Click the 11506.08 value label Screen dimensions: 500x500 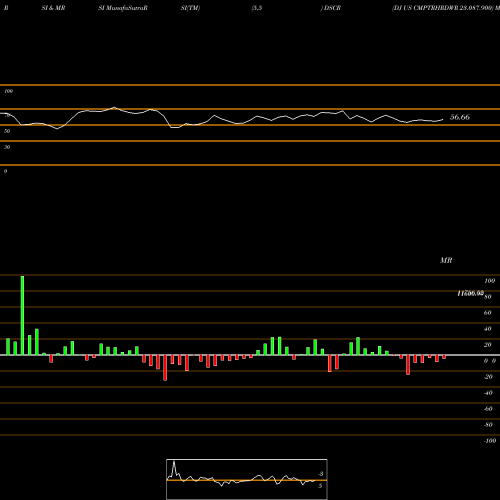[x=470, y=293]
